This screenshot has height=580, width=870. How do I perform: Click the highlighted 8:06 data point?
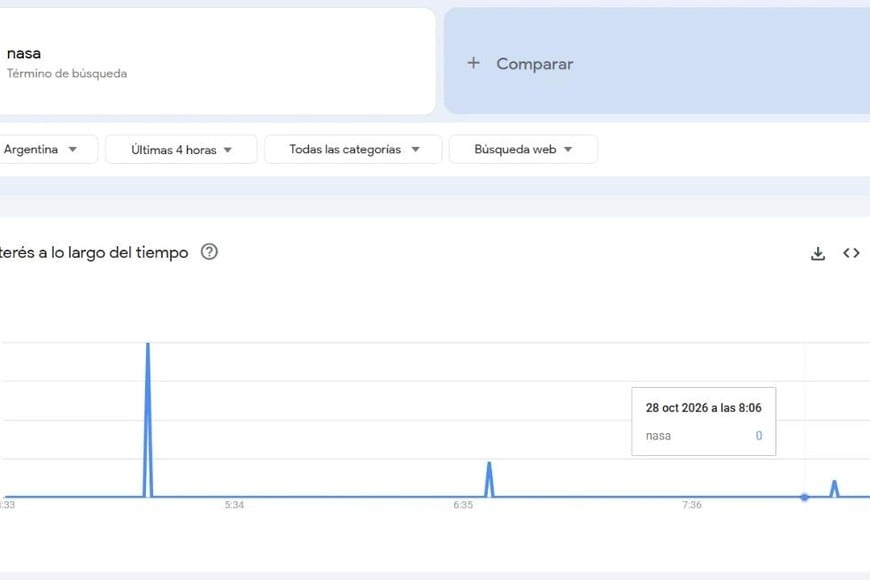(805, 497)
